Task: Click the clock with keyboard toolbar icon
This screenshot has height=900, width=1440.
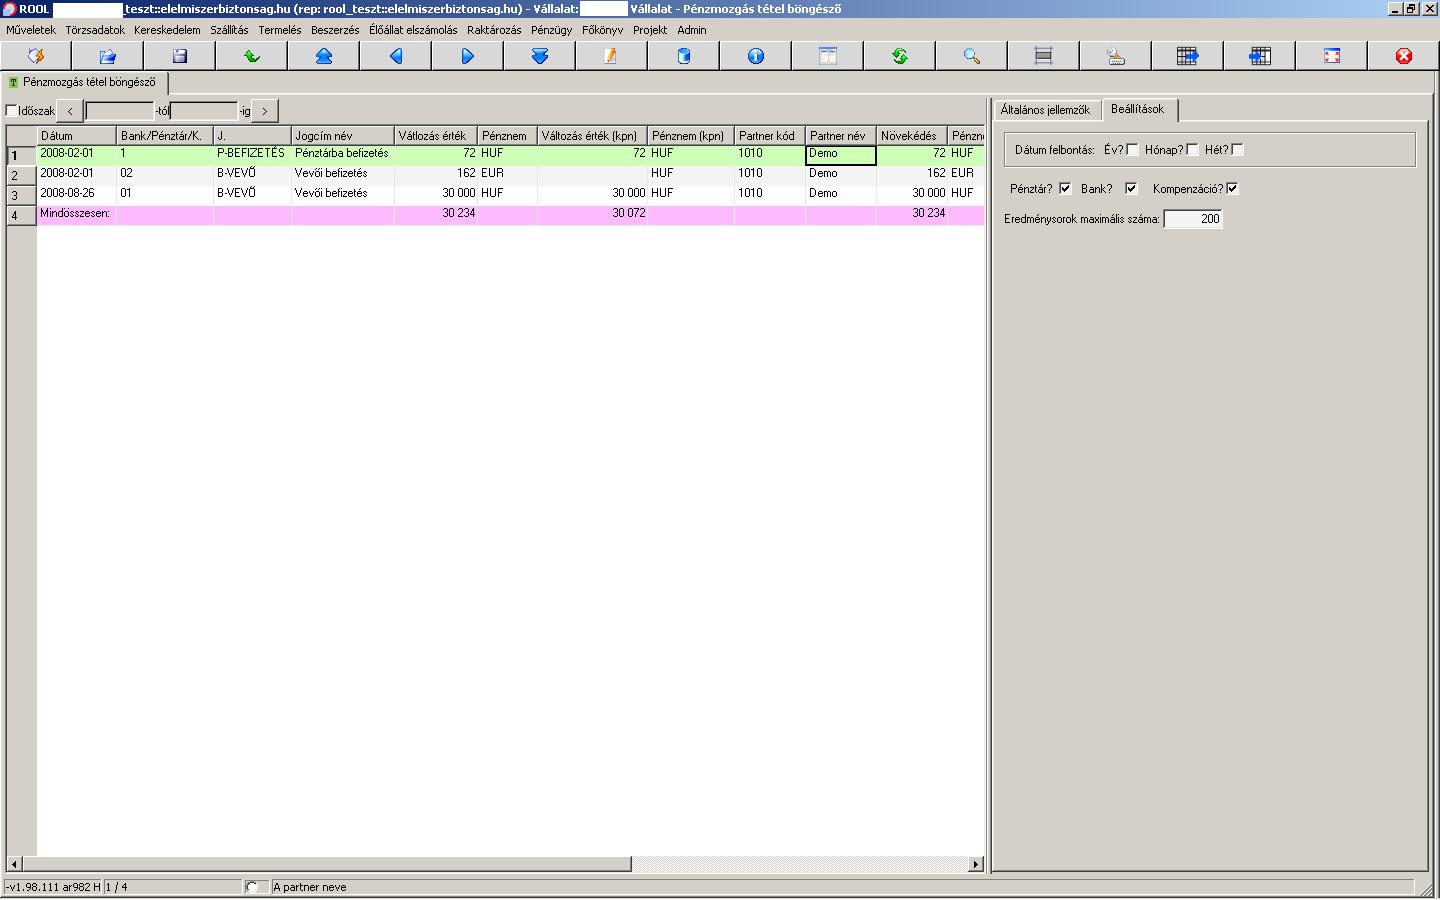Action: (1116, 56)
